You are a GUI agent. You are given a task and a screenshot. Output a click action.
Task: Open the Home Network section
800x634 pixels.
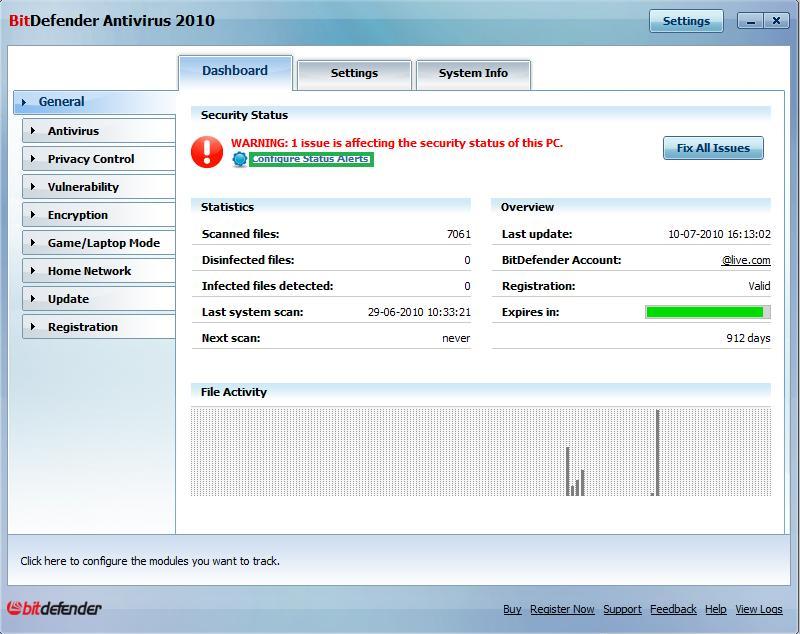click(99, 271)
